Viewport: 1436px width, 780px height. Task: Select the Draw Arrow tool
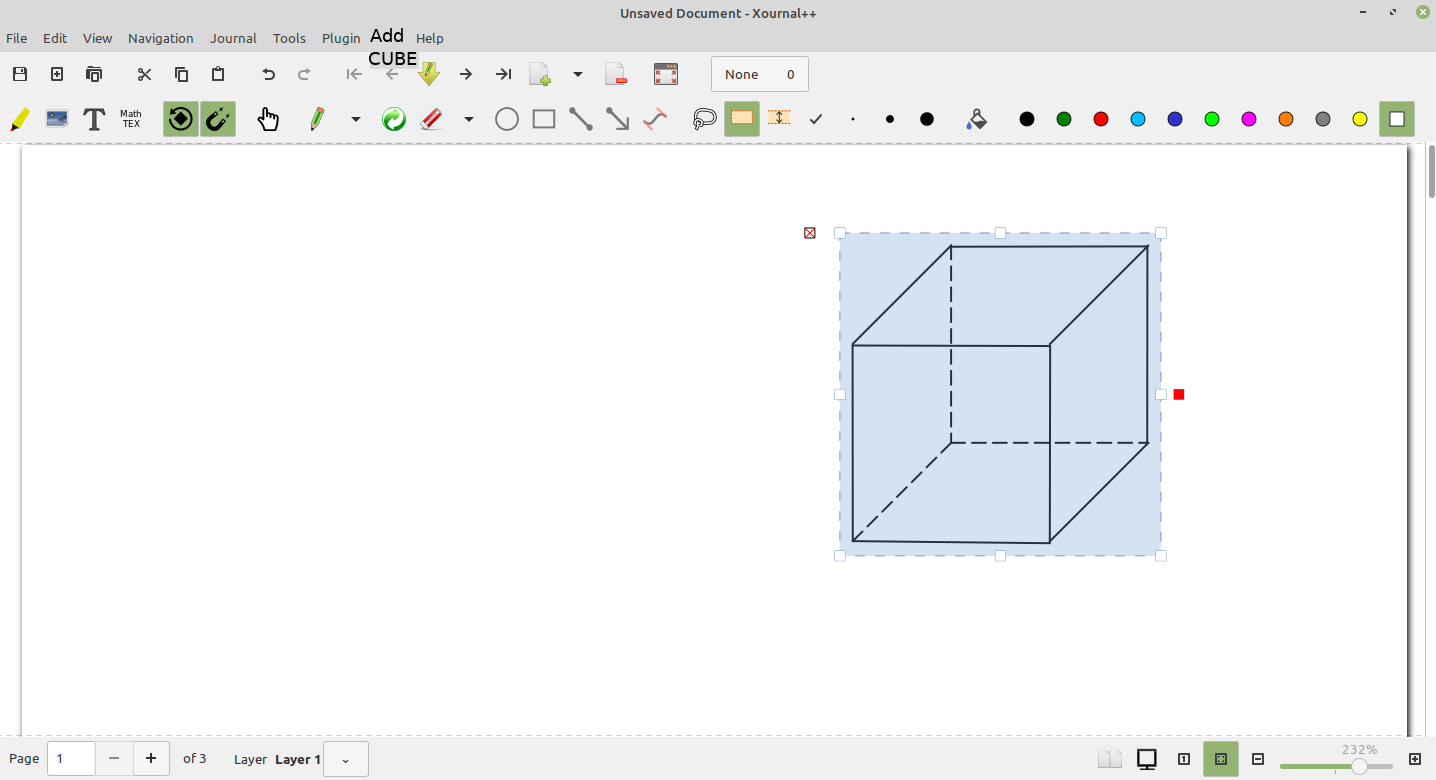pyautogui.click(x=617, y=118)
